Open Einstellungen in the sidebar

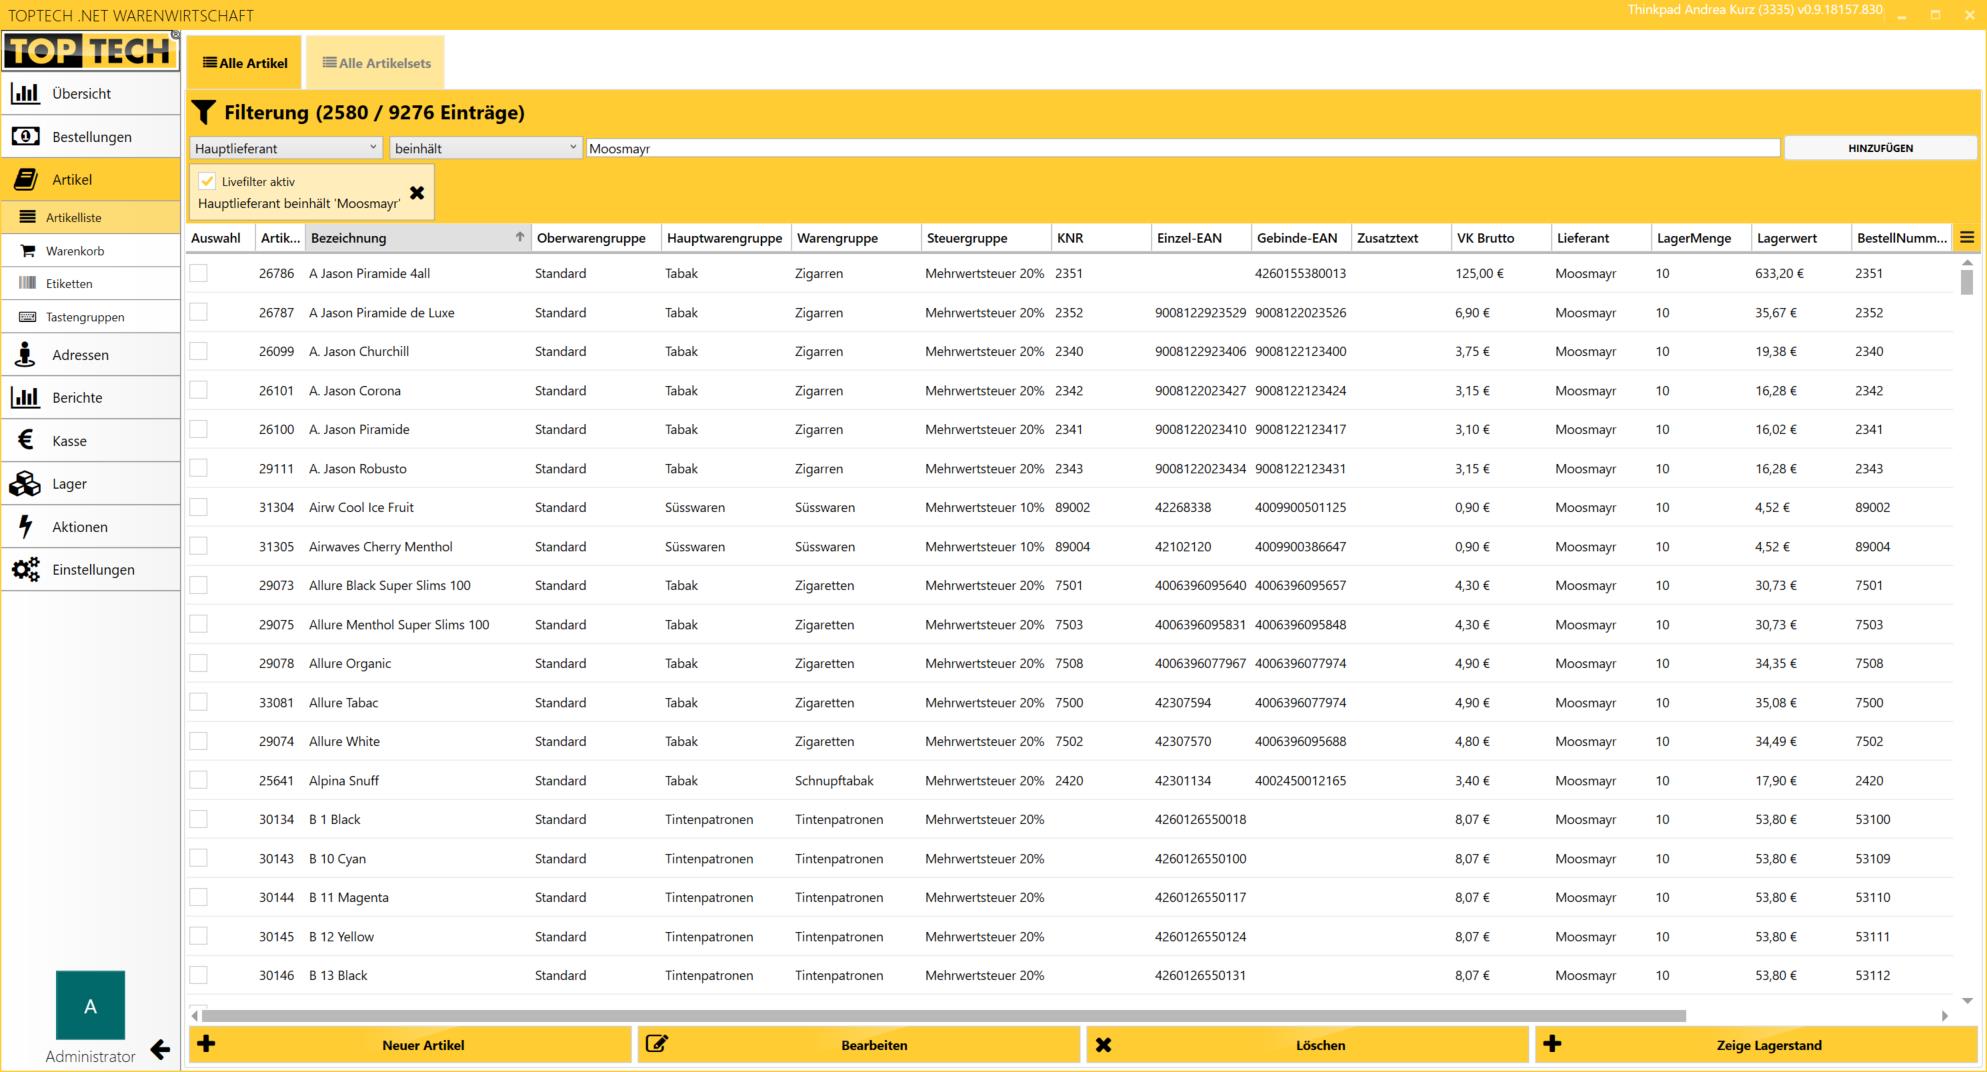(90, 569)
